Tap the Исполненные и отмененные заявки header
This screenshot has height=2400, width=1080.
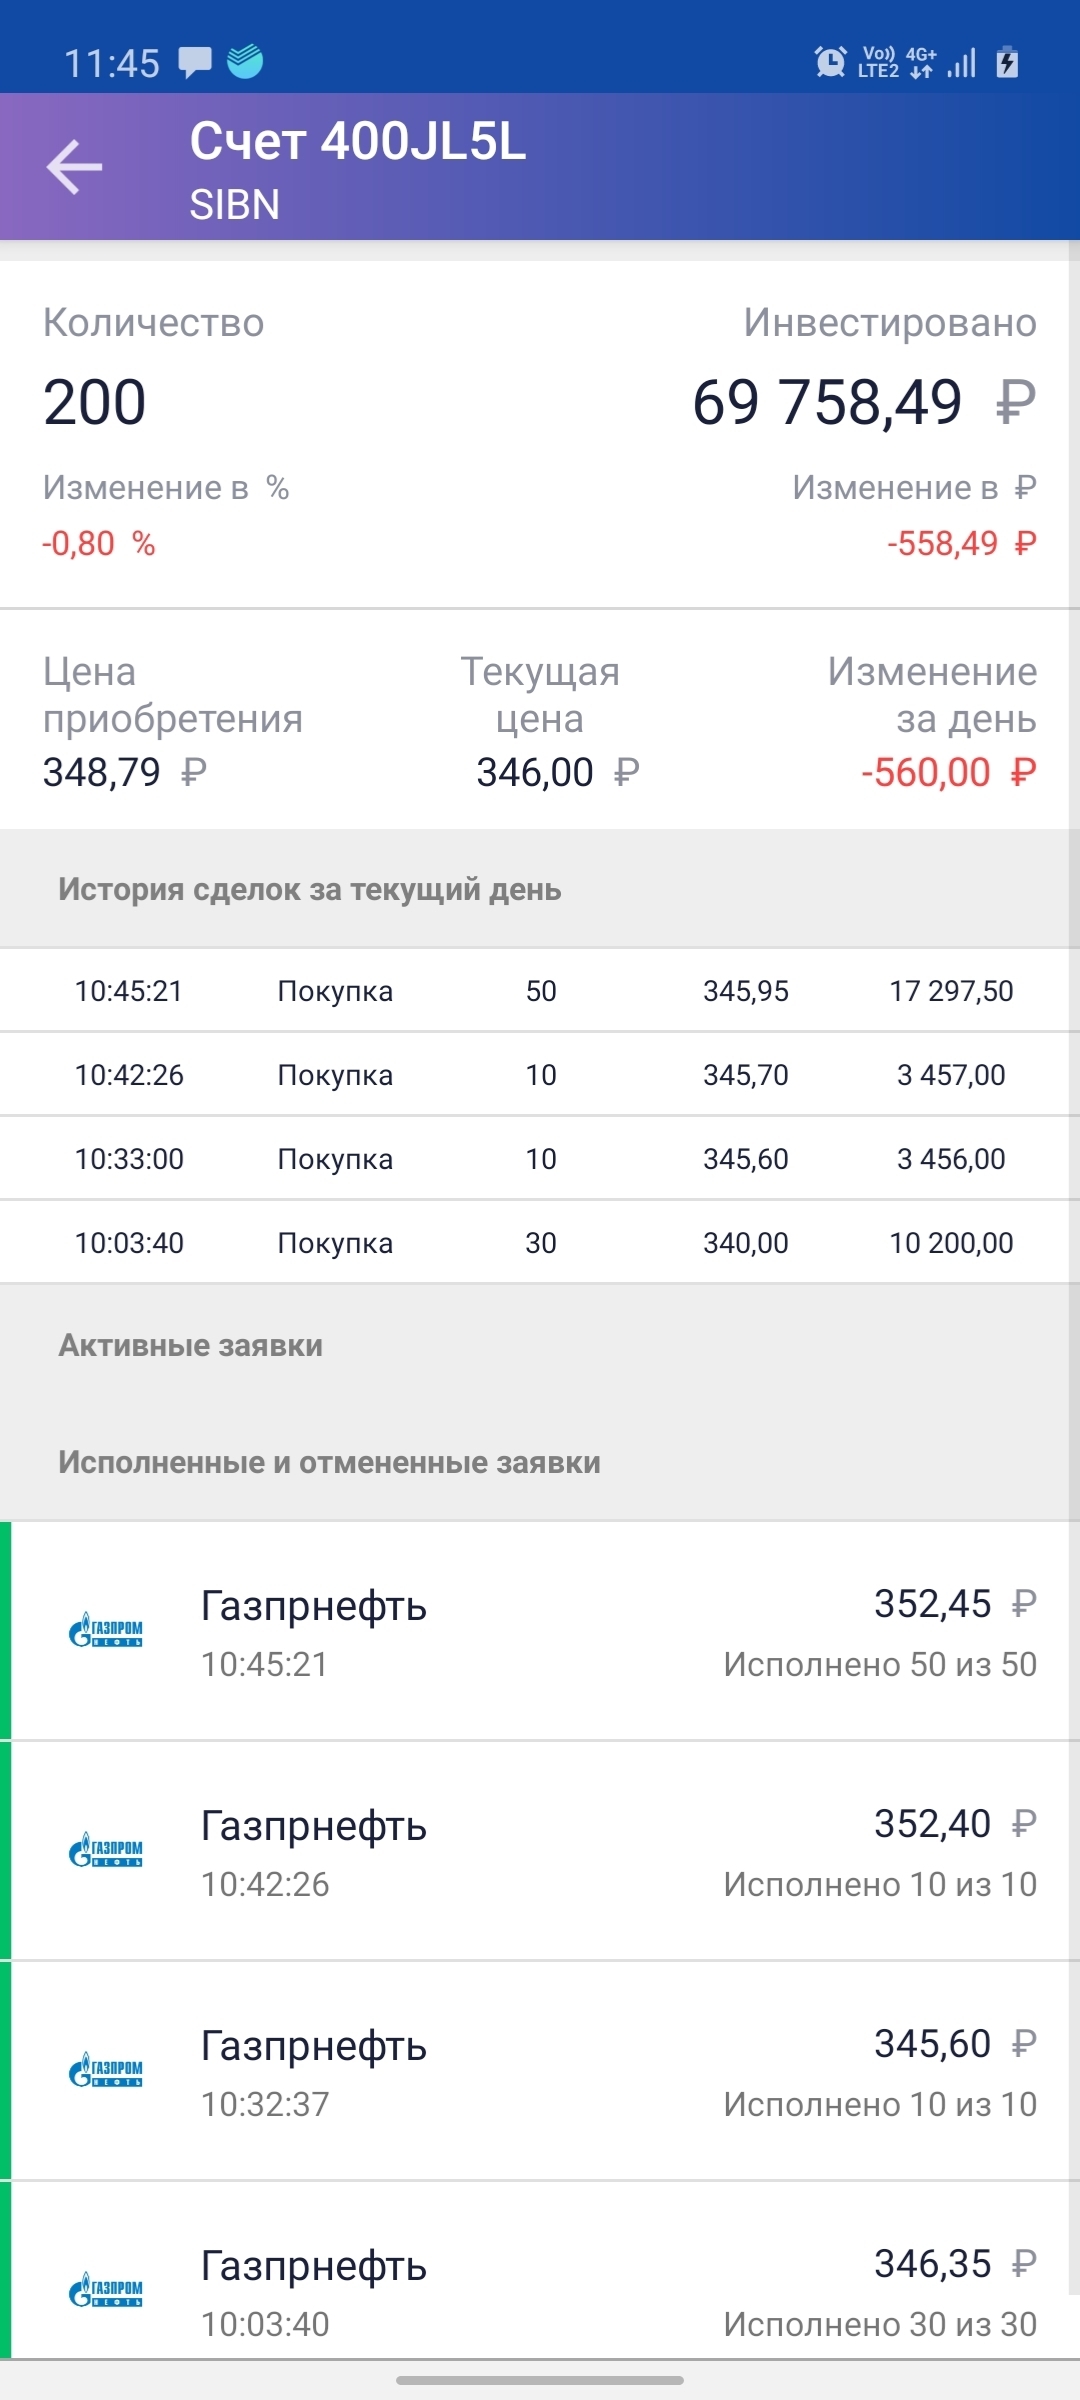[x=329, y=1462]
